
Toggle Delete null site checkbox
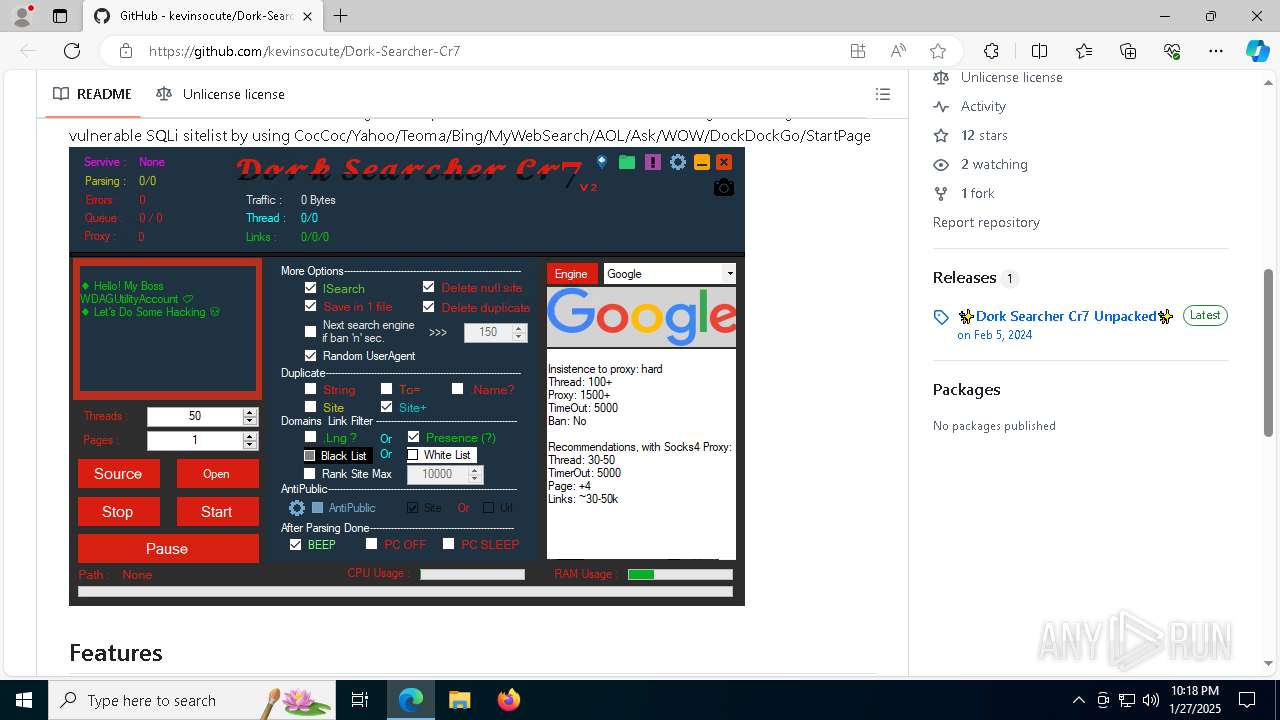pyautogui.click(x=429, y=287)
